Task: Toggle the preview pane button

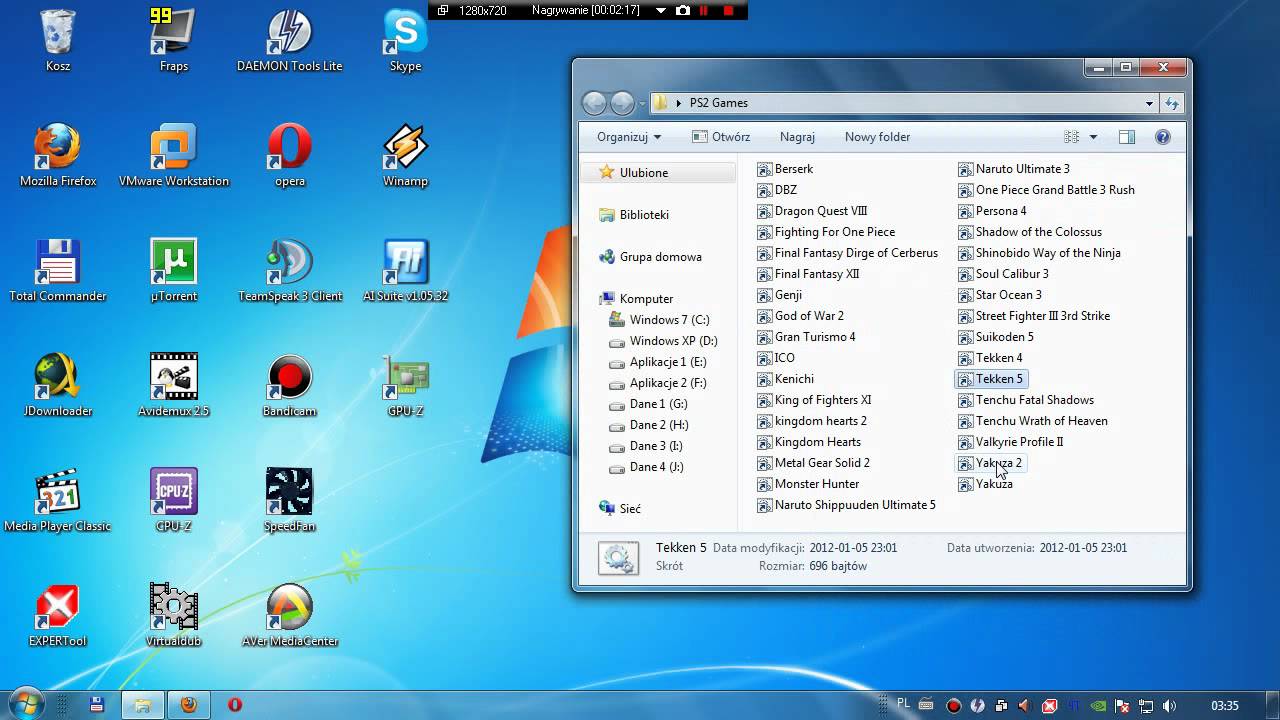Action: point(1127,137)
